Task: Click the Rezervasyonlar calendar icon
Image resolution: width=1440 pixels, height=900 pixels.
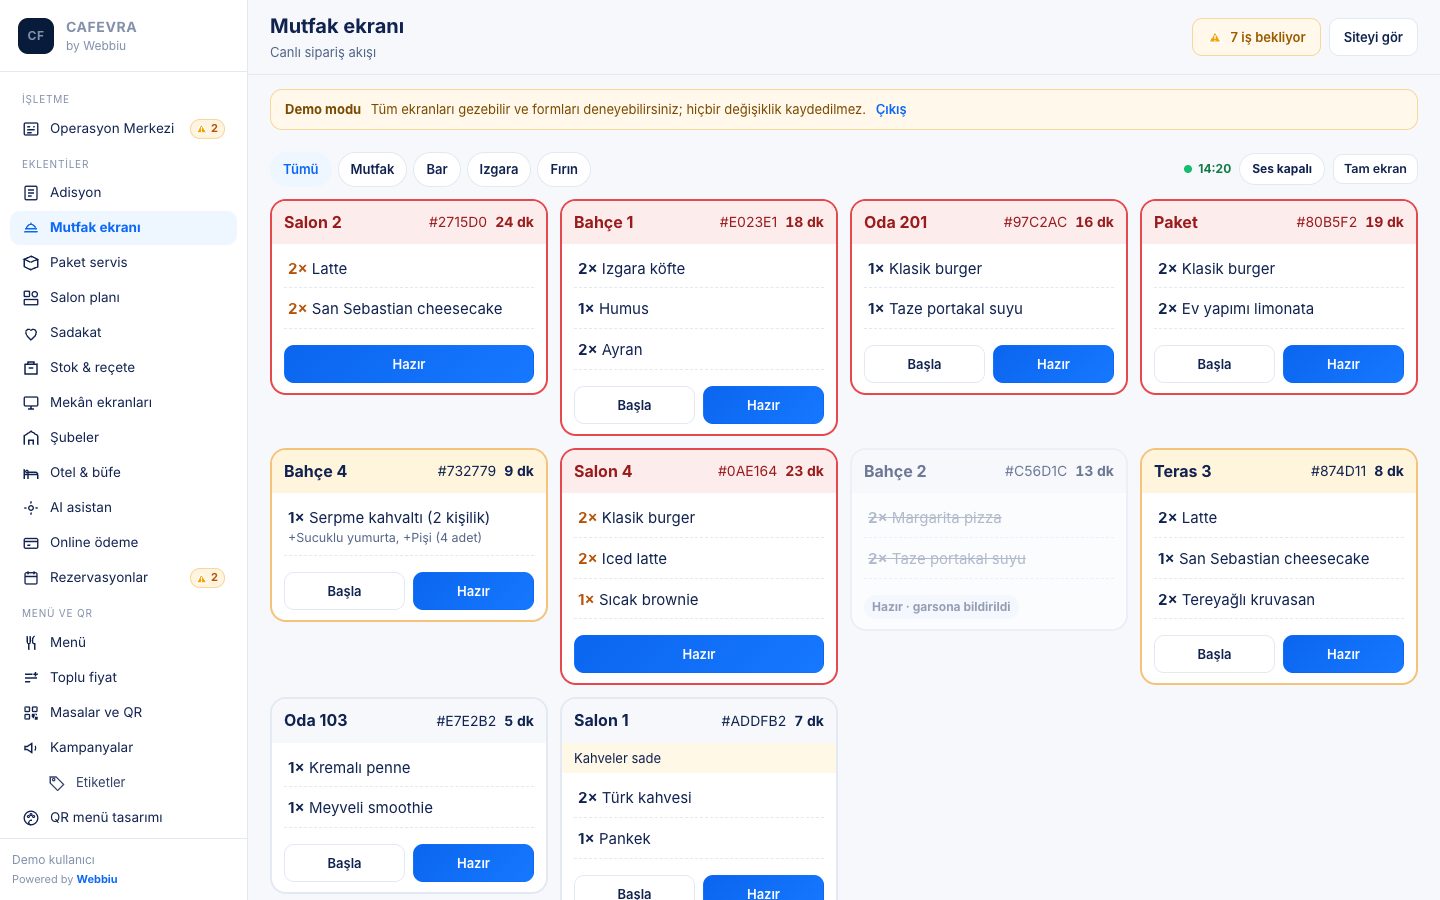Action: coord(31,578)
